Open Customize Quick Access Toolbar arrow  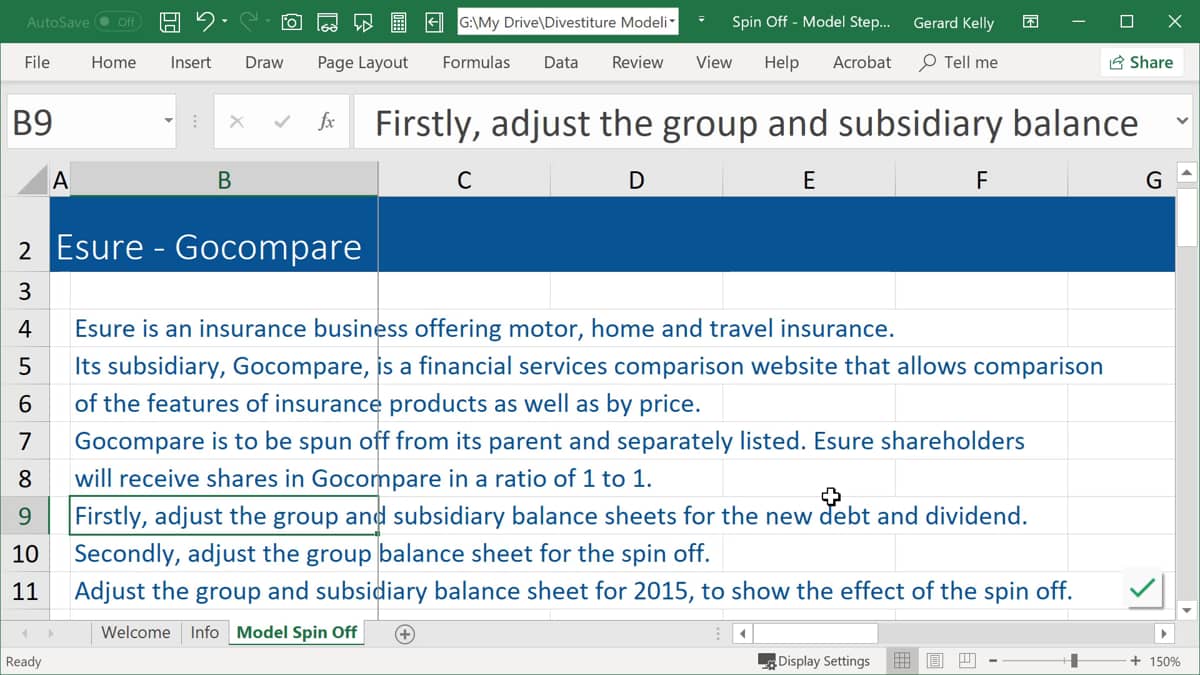pyautogui.click(x=701, y=21)
